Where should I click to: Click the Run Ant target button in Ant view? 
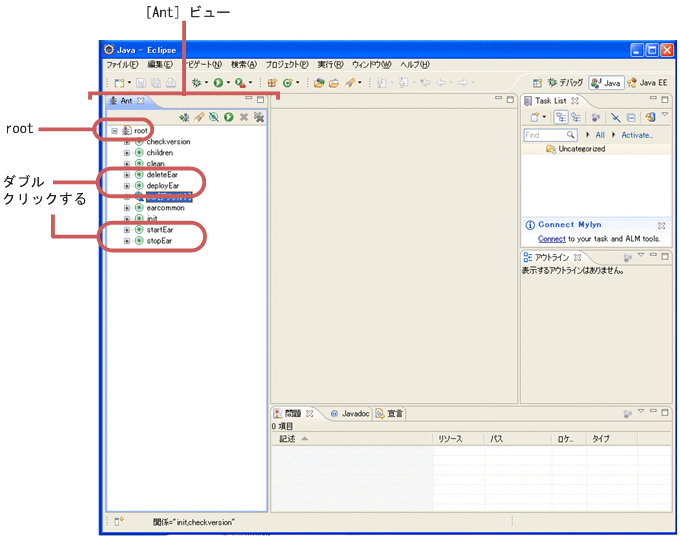pyautogui.click(x=229, y=117)
